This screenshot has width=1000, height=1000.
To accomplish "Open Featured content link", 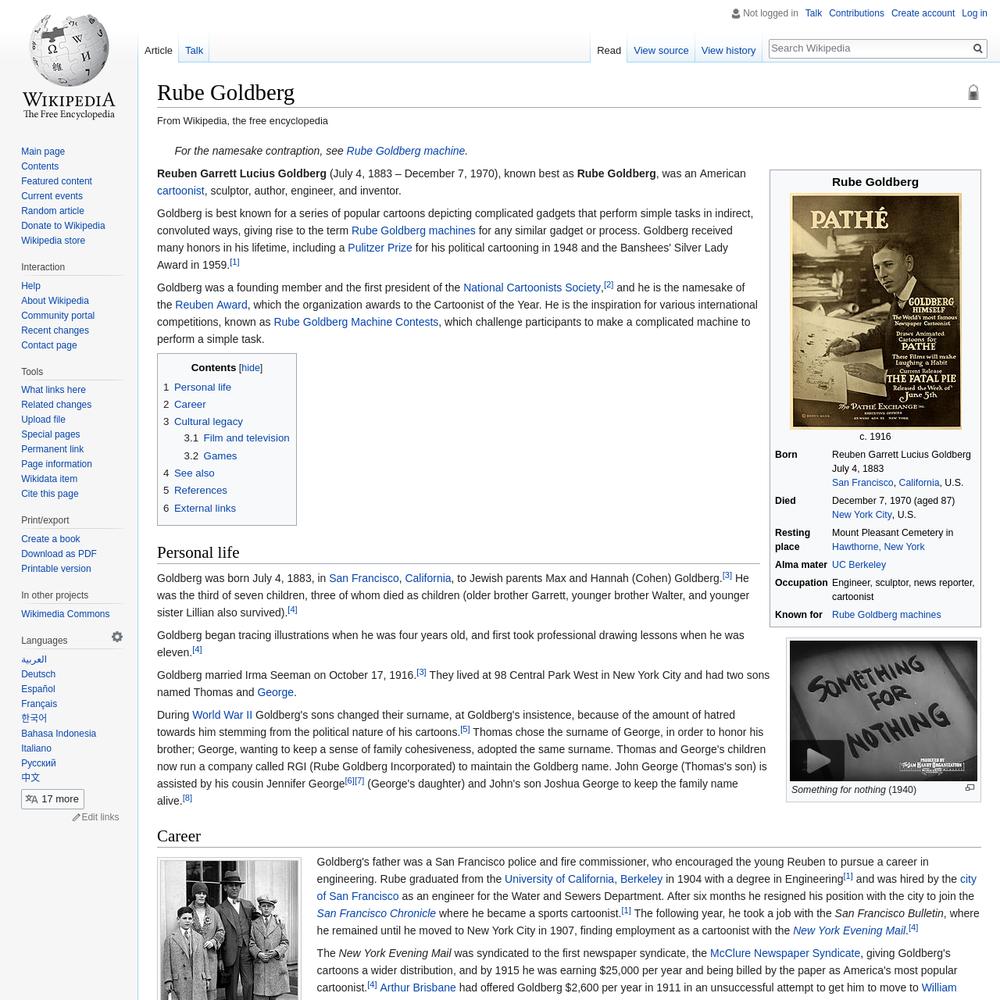I will [56, 181].
